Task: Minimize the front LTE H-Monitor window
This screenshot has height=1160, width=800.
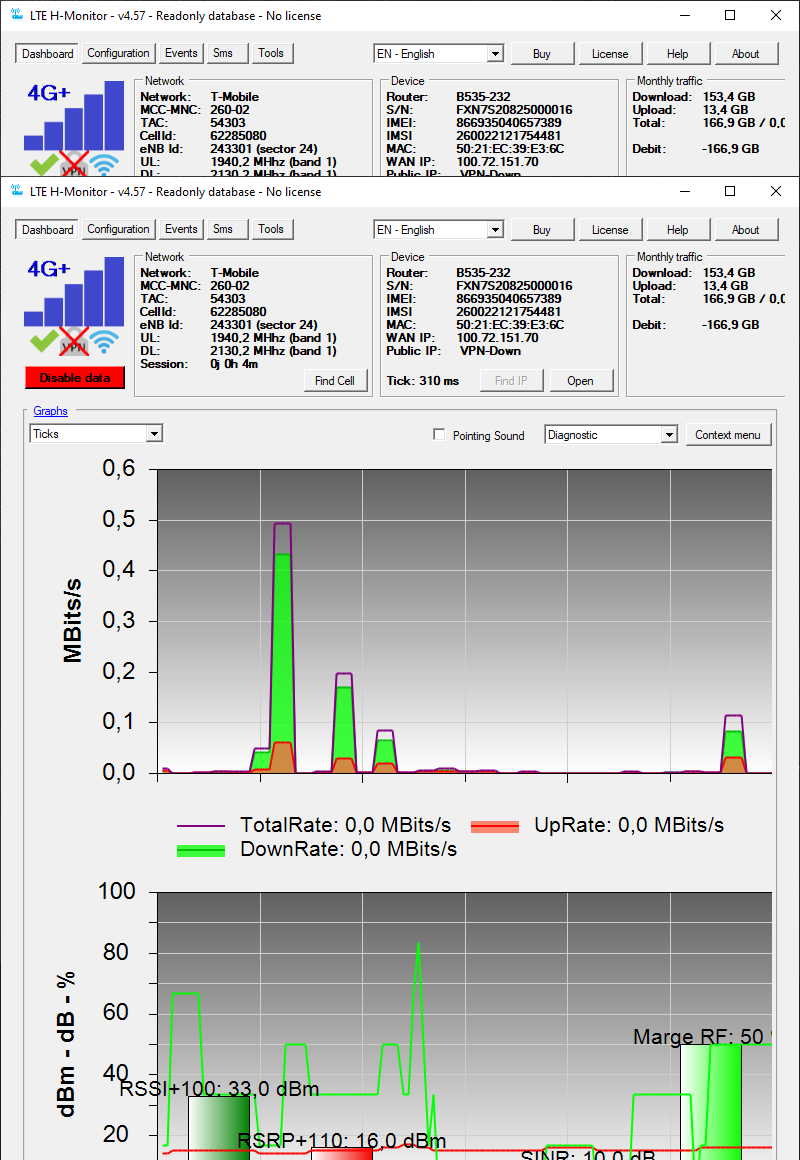Action: (x=685, y=192)
